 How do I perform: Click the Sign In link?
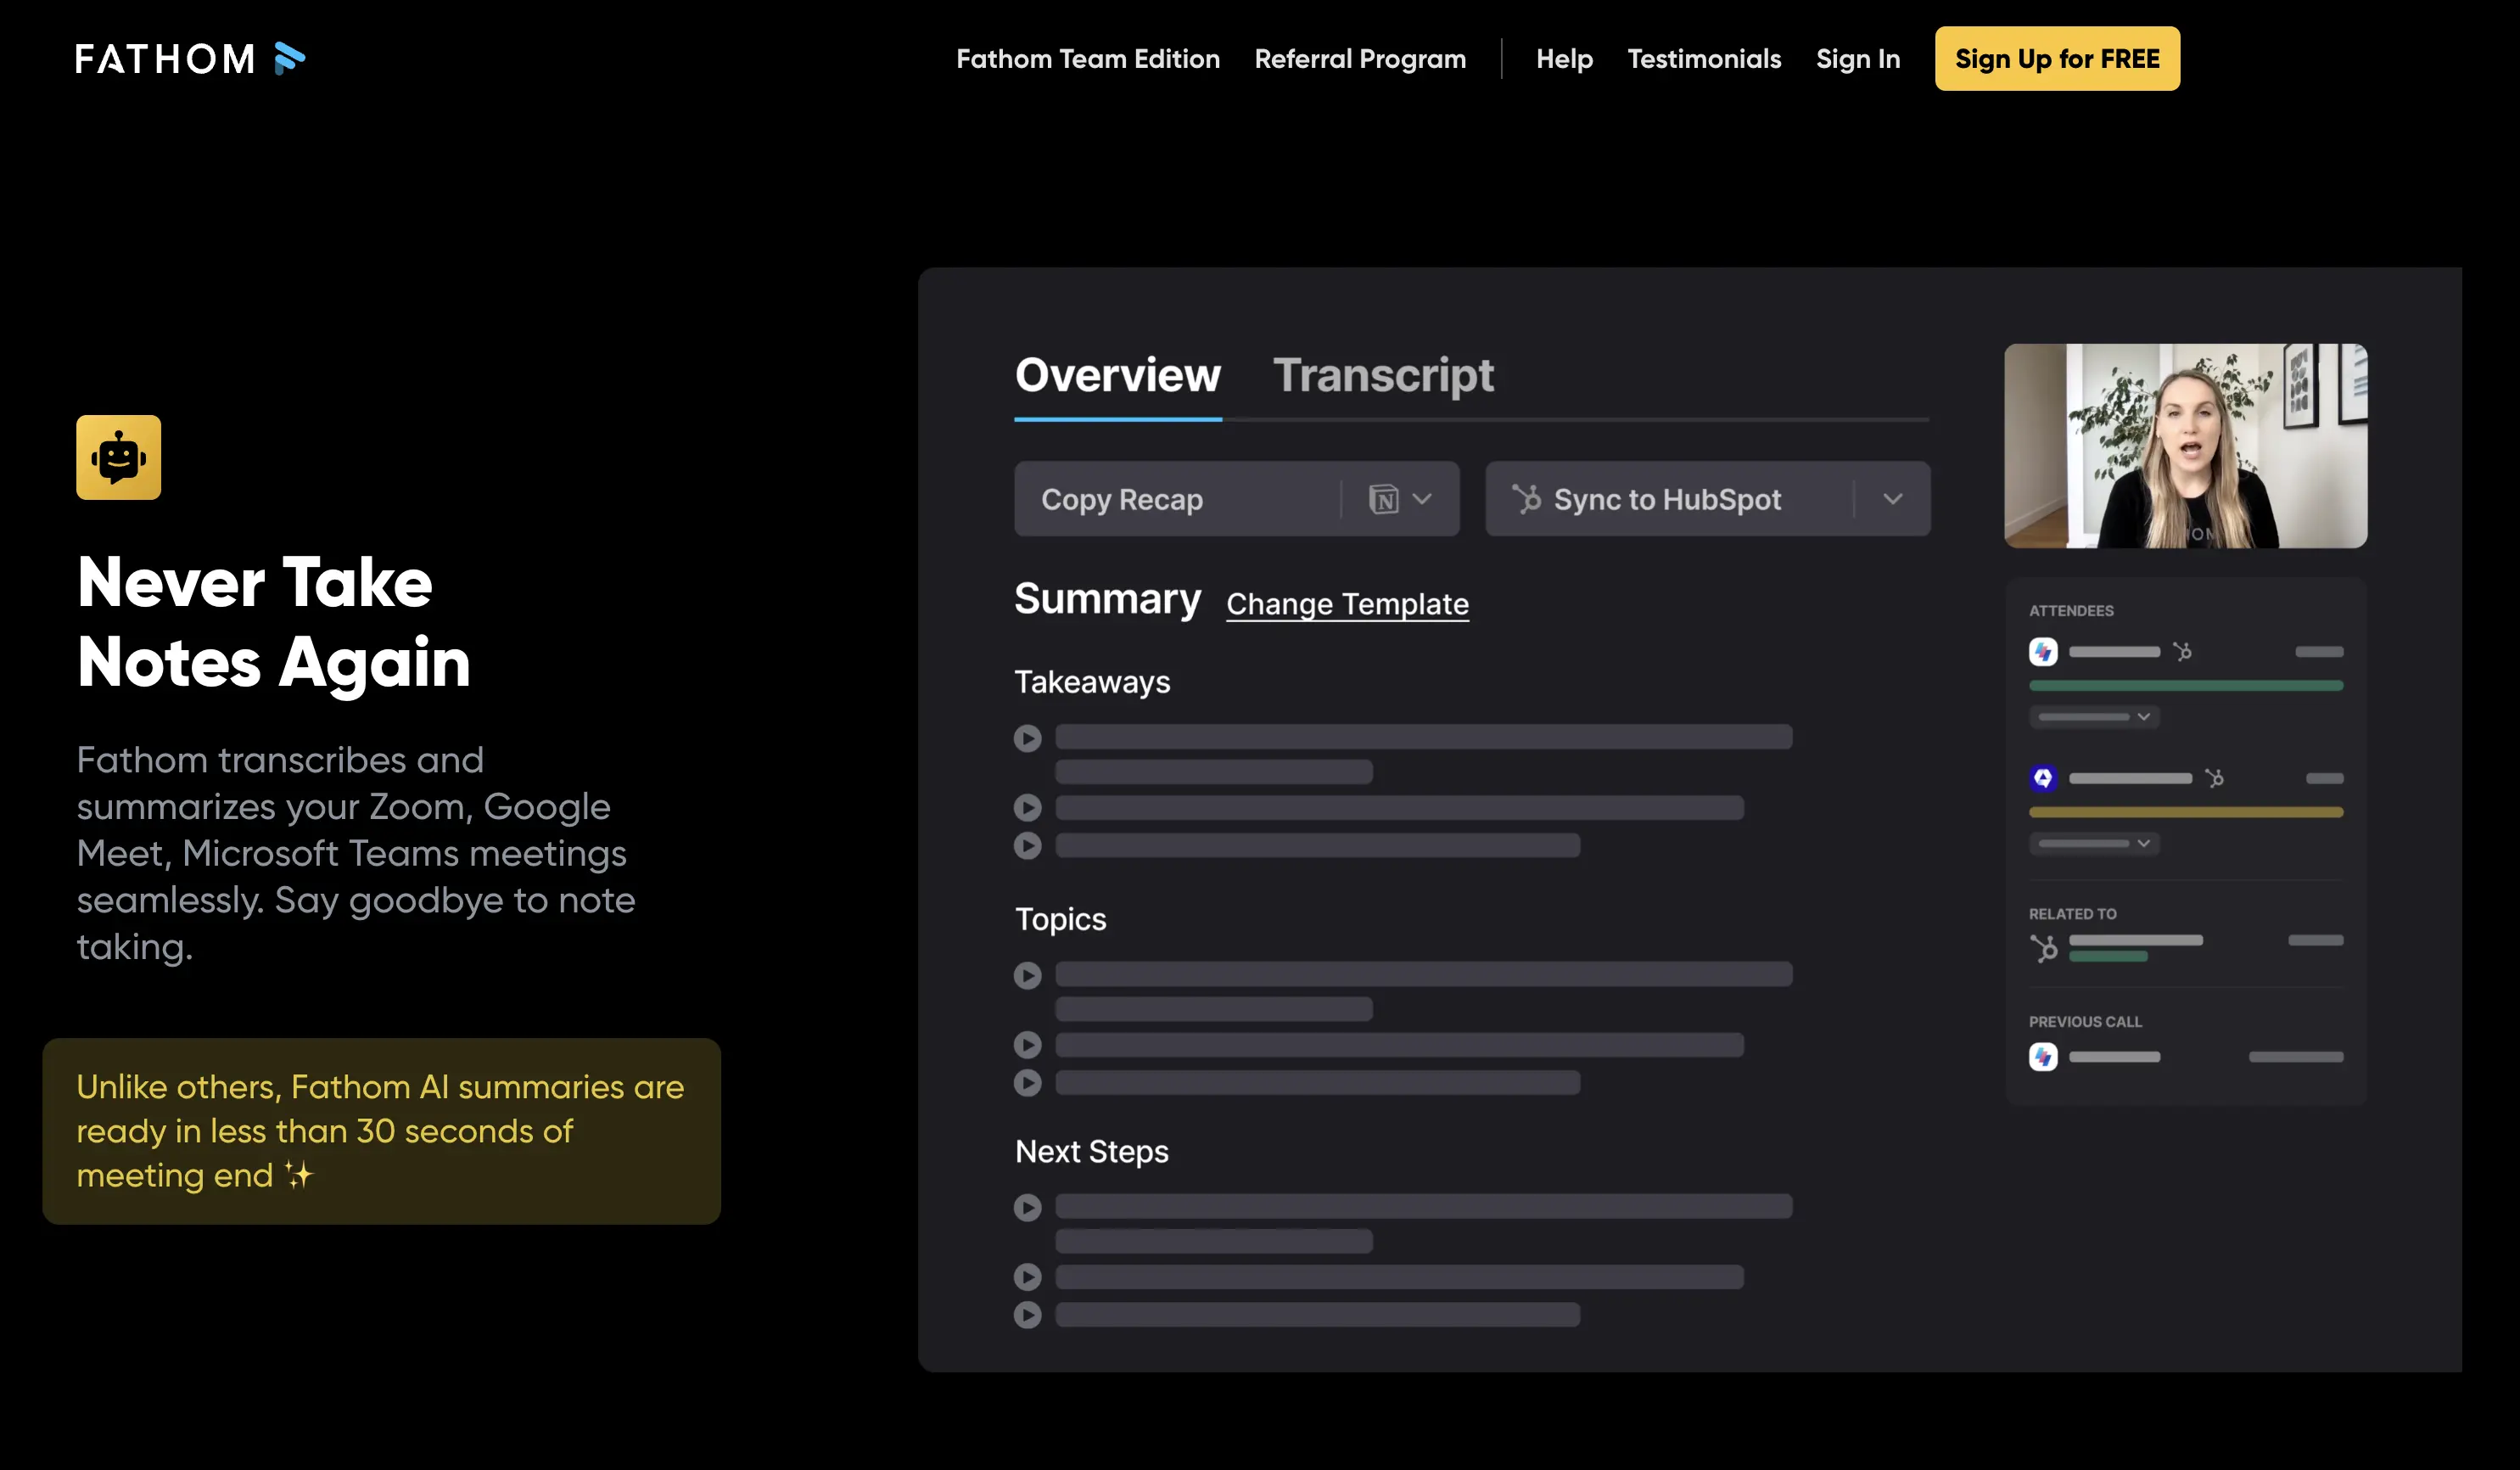click(1858, 59)
